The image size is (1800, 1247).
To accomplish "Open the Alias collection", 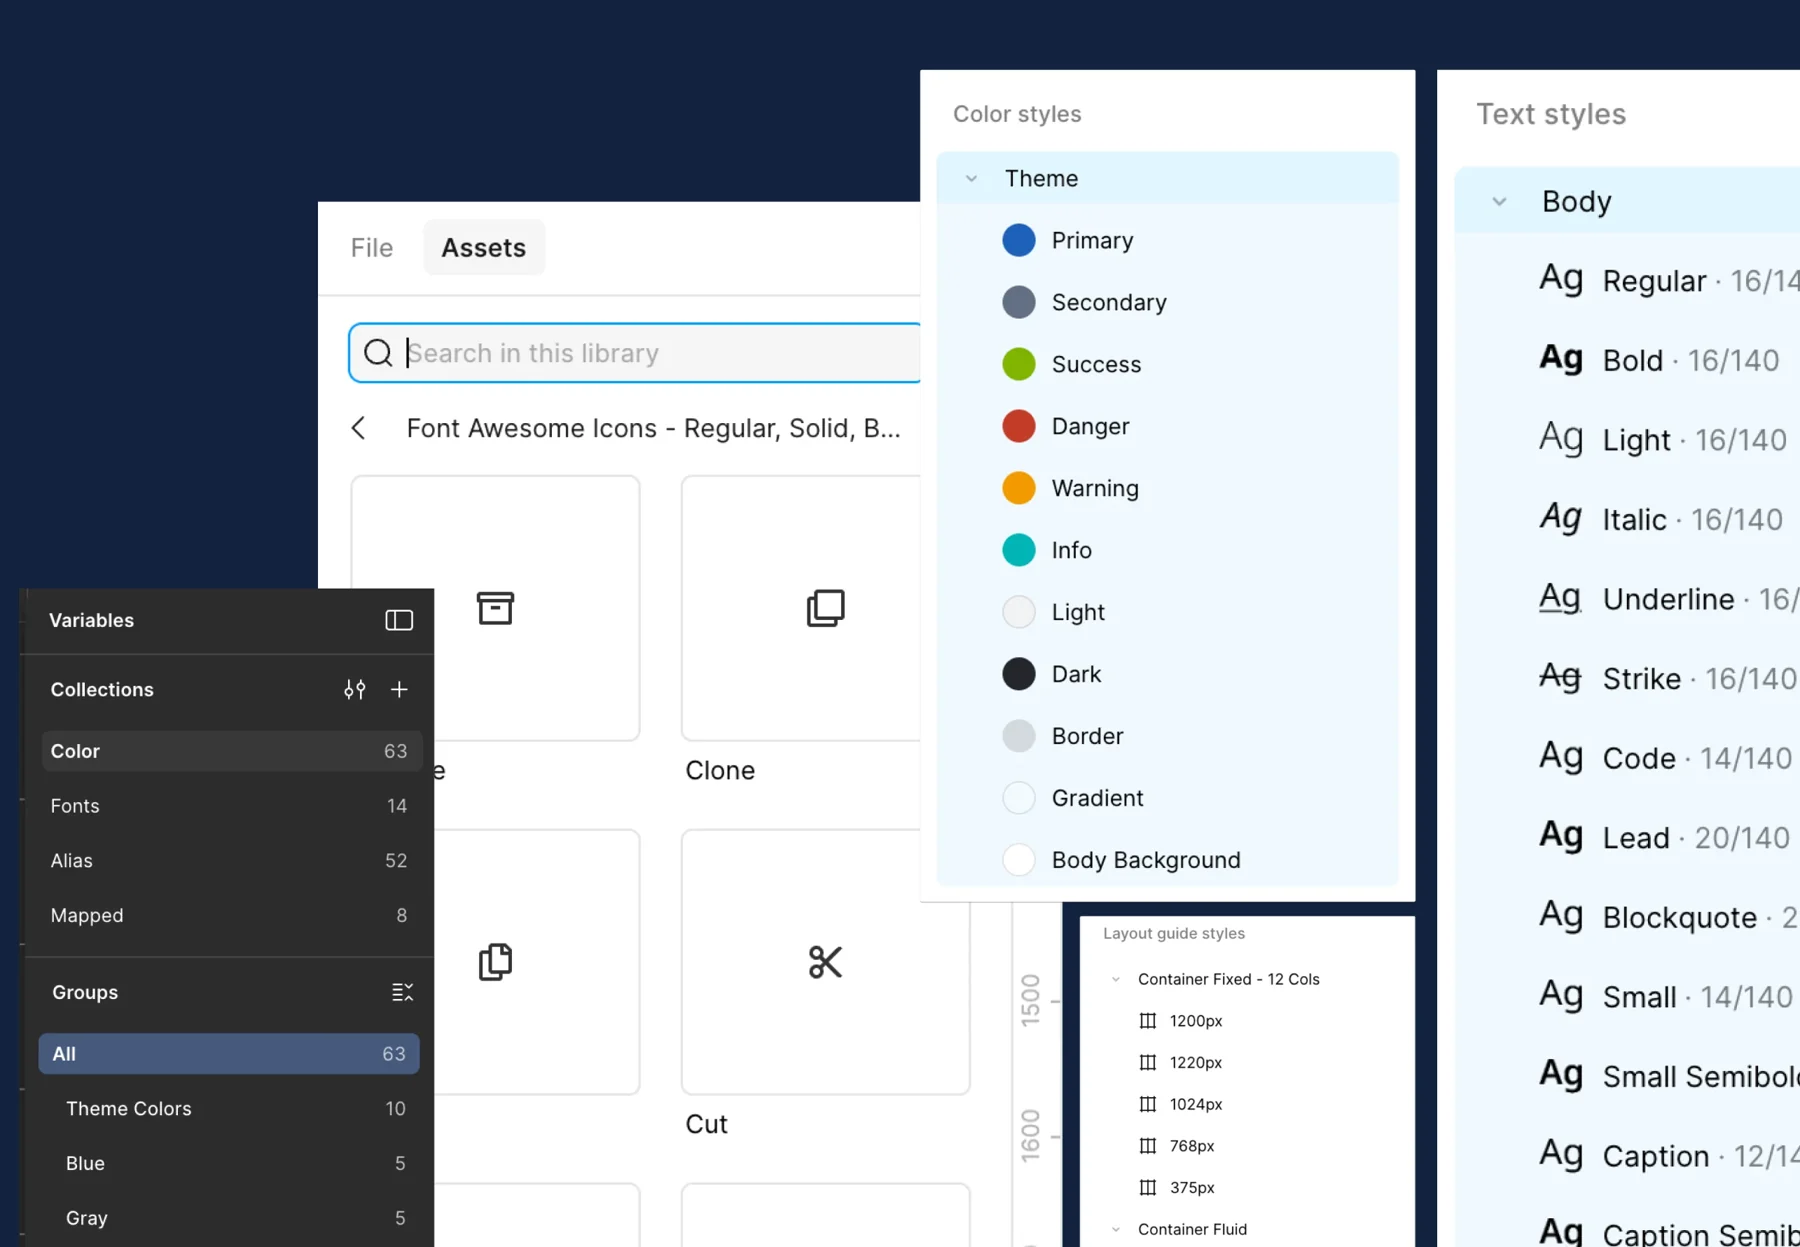I will point(231,861).
